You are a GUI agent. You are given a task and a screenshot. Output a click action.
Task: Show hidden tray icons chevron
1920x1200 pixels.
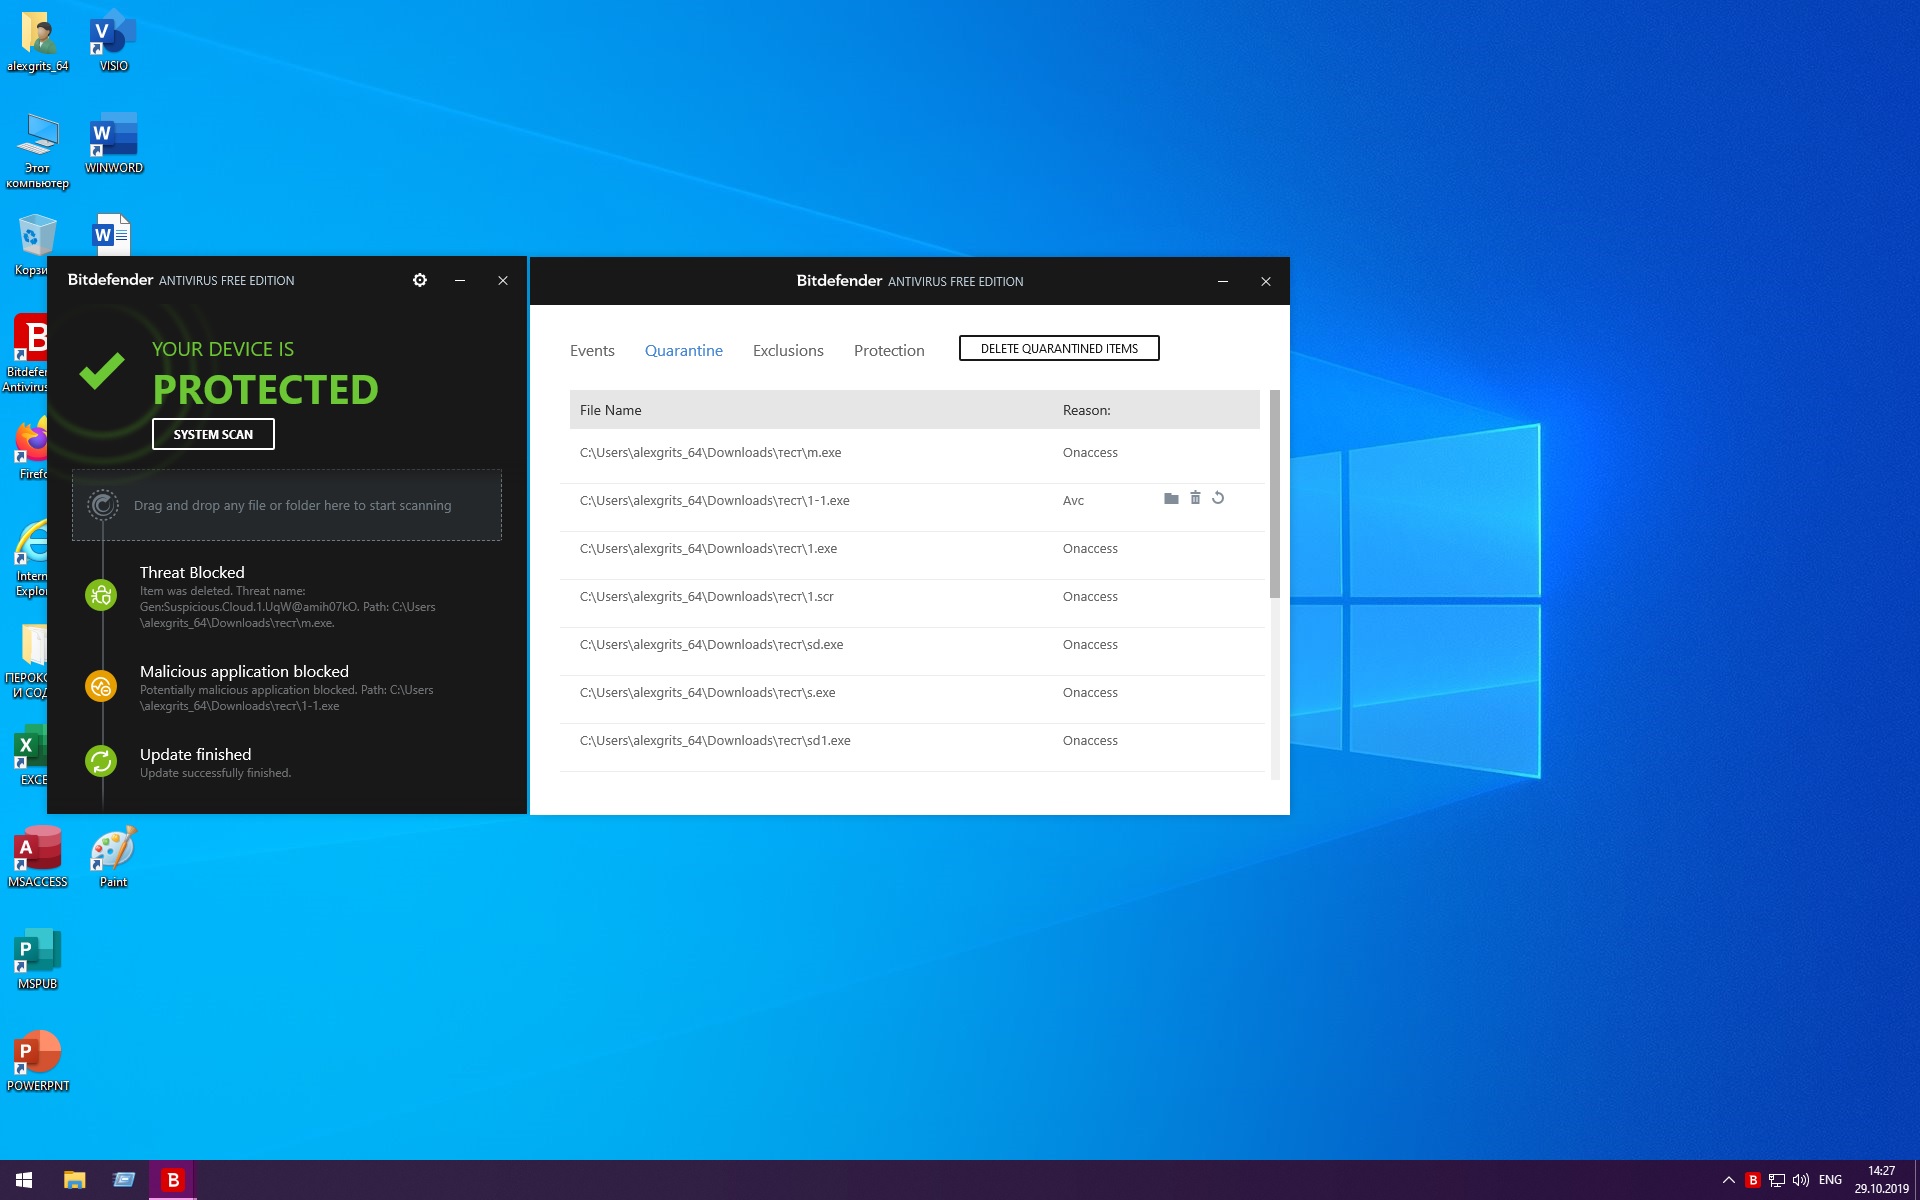point(1728,1180)
